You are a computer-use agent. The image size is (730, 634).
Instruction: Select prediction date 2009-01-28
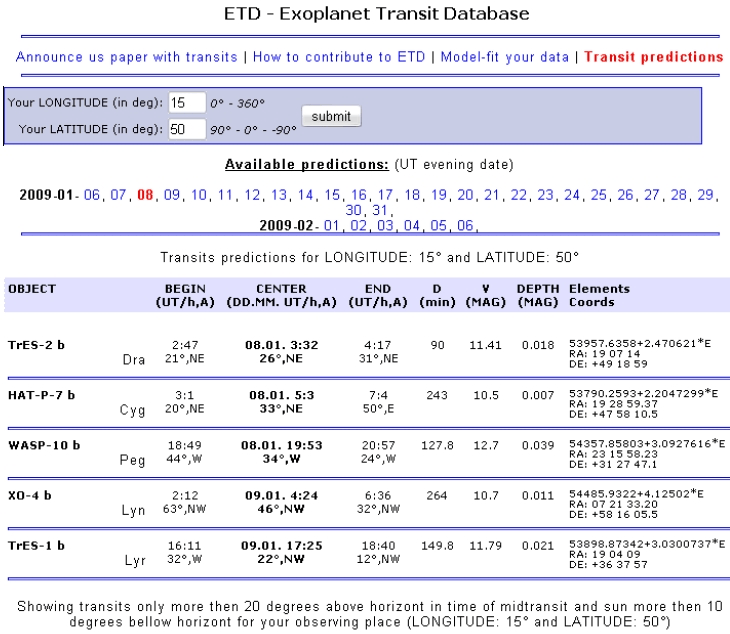click(x=679, y=195)
